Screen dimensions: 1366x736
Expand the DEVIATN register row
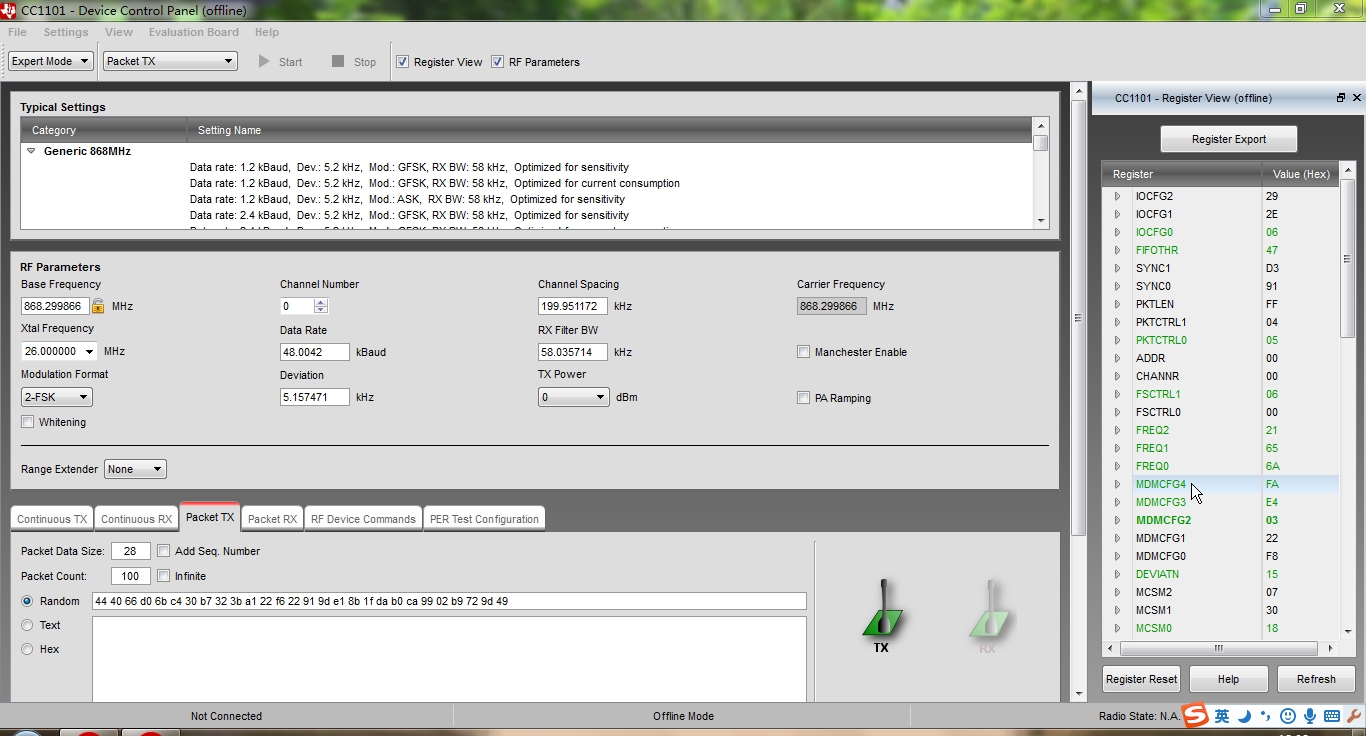tap(1118, 574)
